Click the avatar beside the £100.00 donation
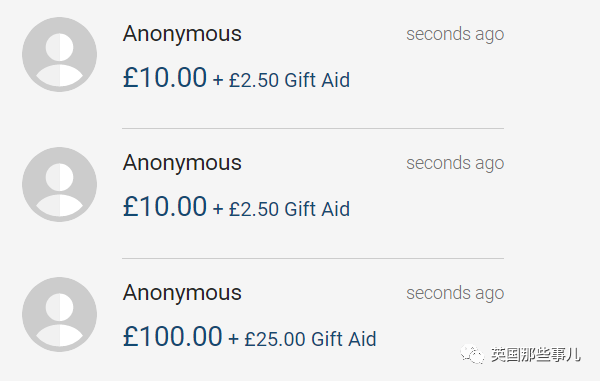 pyautogui.click(x=59, y=314)
